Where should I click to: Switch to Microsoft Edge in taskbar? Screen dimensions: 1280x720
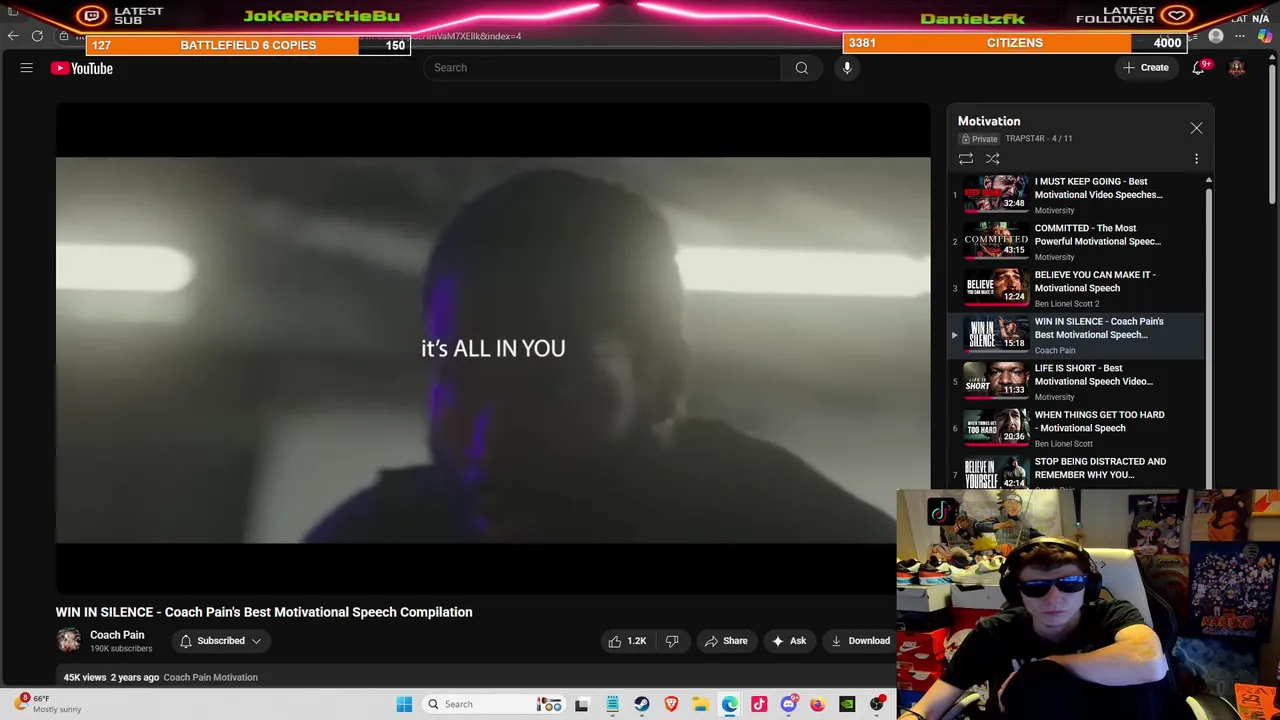[x=730, y=704]
